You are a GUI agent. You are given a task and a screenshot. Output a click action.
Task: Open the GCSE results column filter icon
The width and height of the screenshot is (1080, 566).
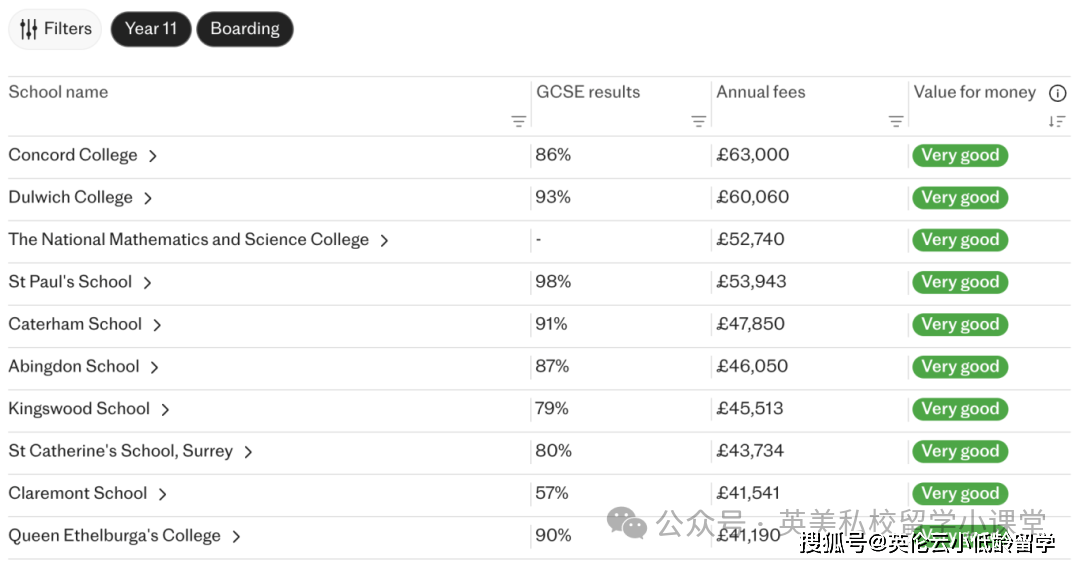tap(698, 122)
